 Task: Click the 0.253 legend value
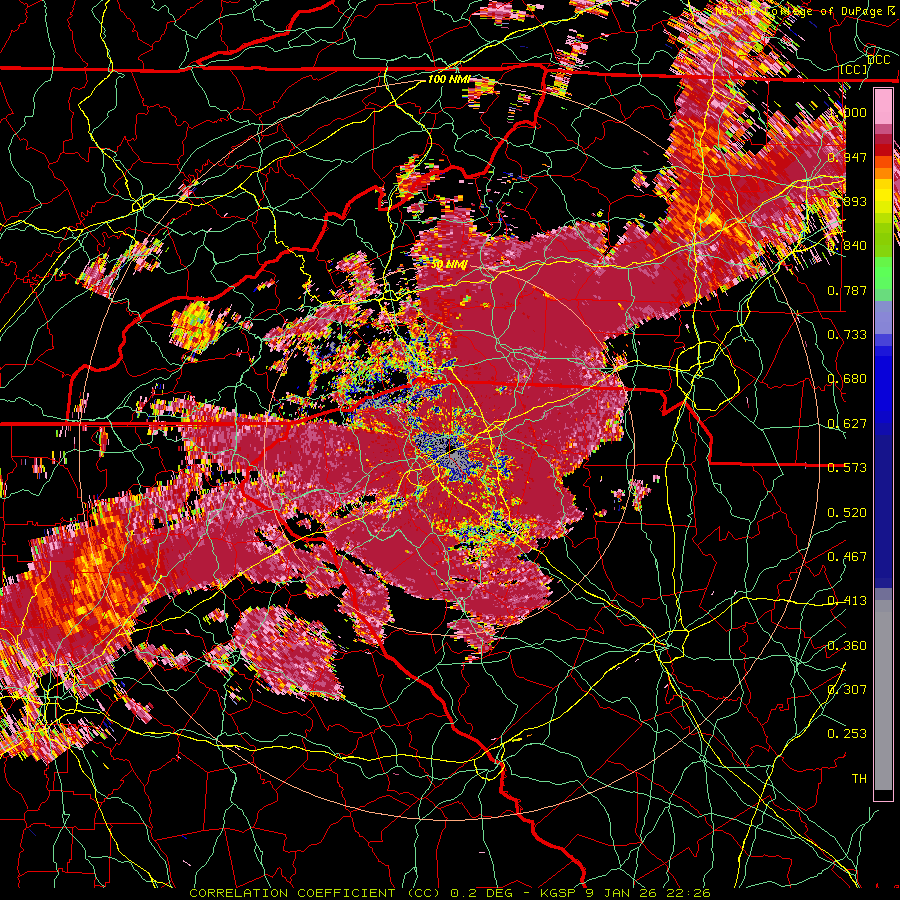pyautogui.click(x=847, y=734)
